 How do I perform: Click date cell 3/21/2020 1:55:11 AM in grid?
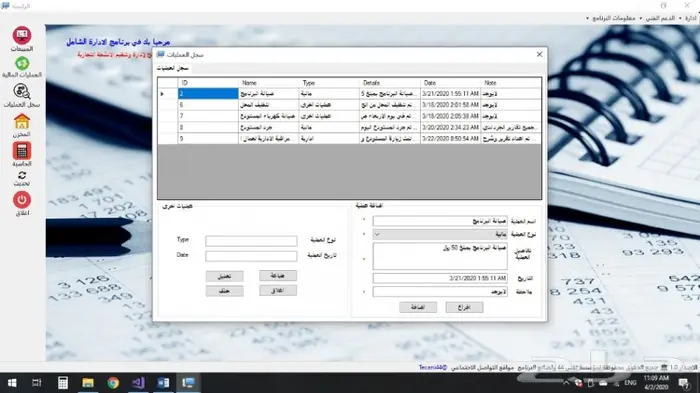450,94
